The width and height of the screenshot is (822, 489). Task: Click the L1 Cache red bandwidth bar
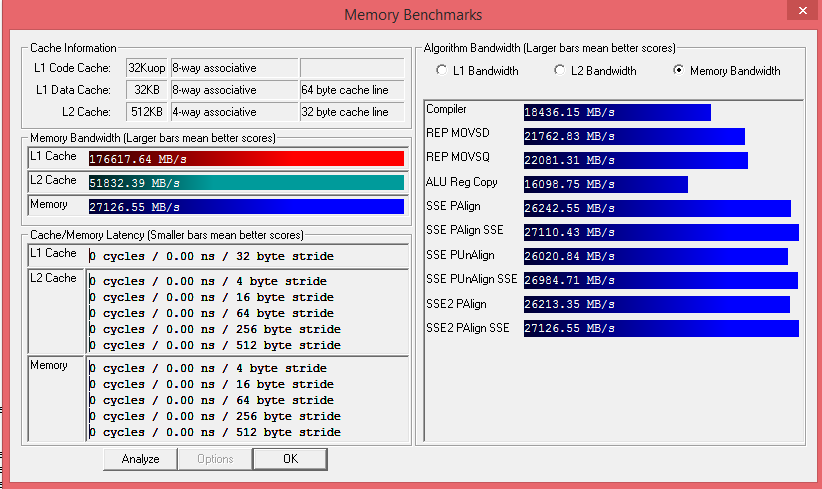point(246,159)
